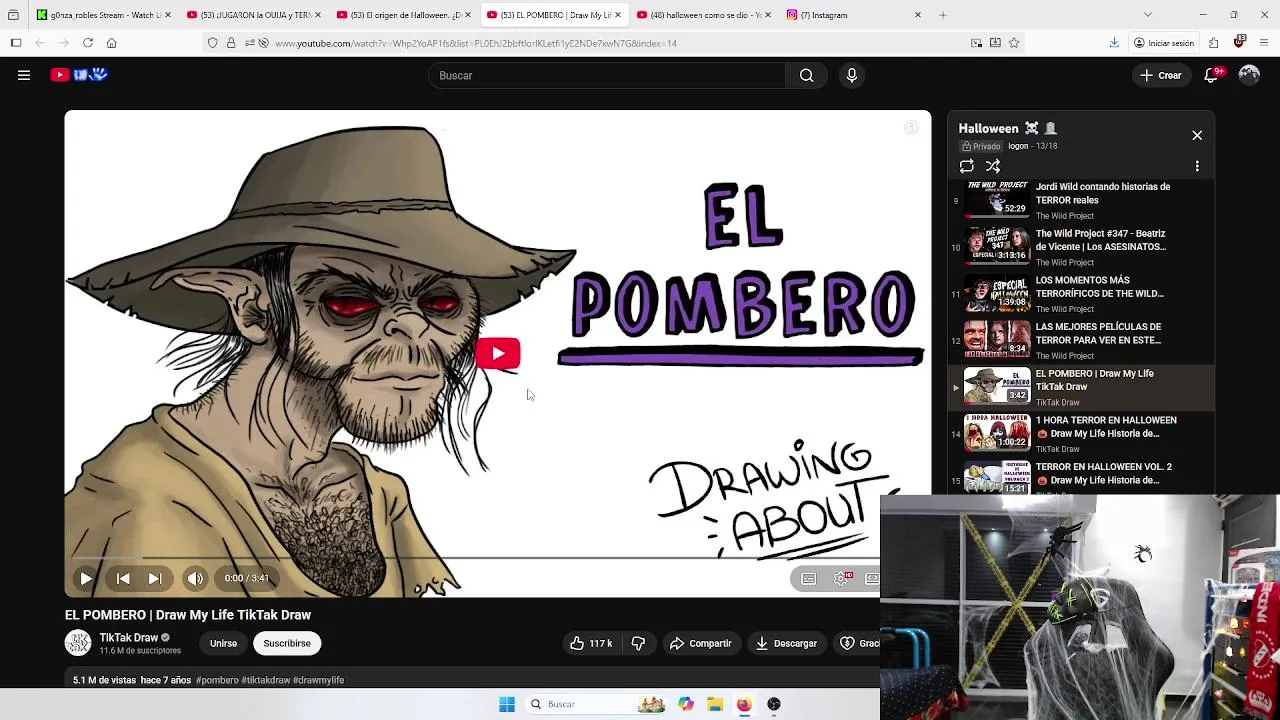The height and width of the screenshot is (720, 1280).
Task: Open the browser sidebar toggle
Action: (16, 43)
